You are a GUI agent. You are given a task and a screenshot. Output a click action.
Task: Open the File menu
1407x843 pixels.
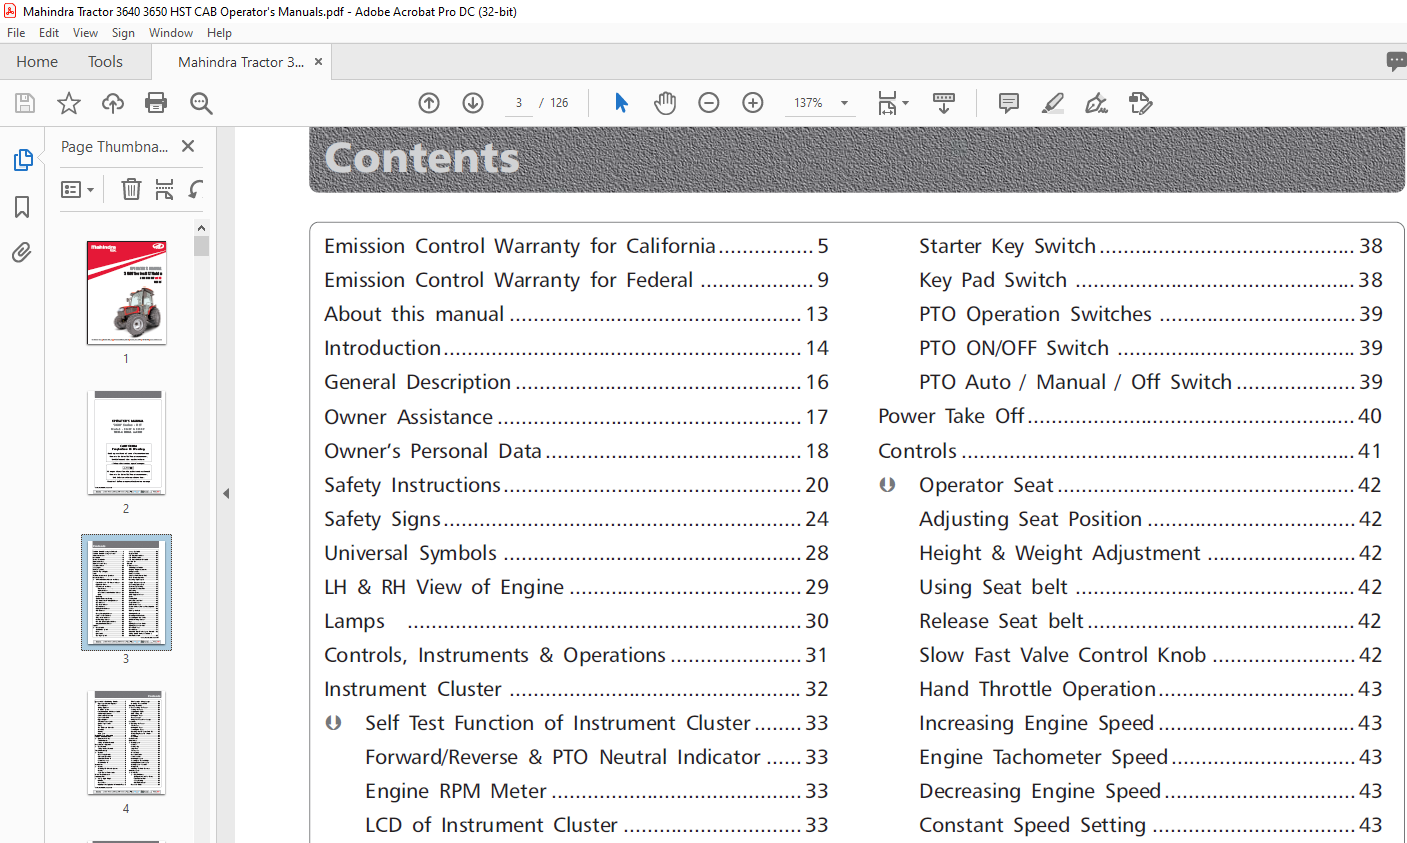pos(16,33)
